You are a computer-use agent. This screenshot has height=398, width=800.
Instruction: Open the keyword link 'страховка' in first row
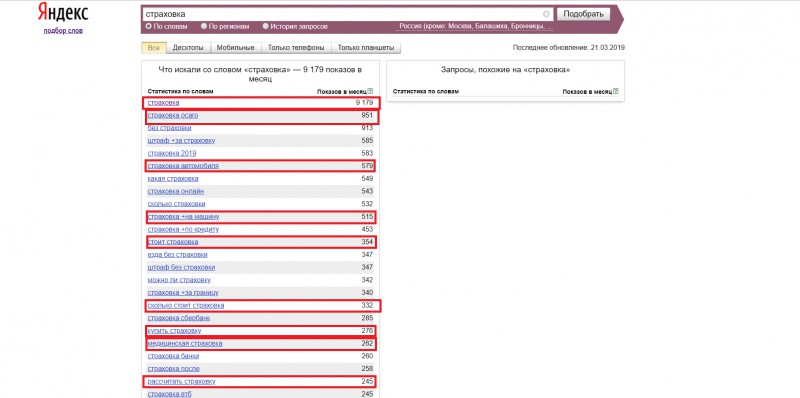163,103
